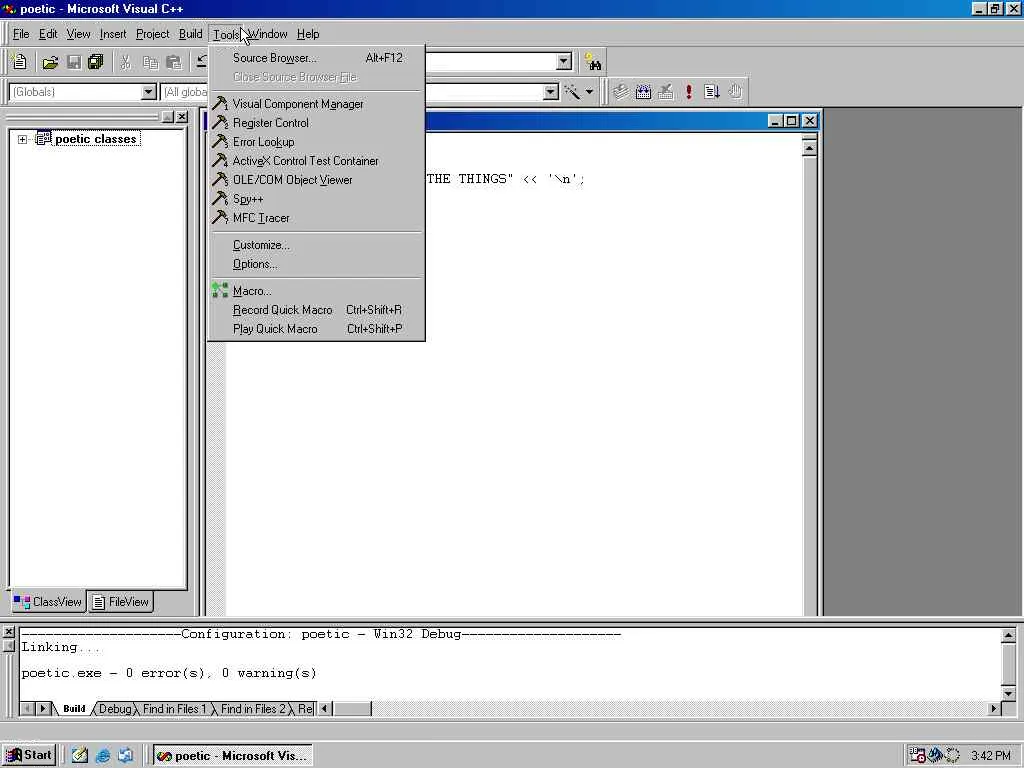
Task: Click the Copy icon in toolbar
Action: 150,63
